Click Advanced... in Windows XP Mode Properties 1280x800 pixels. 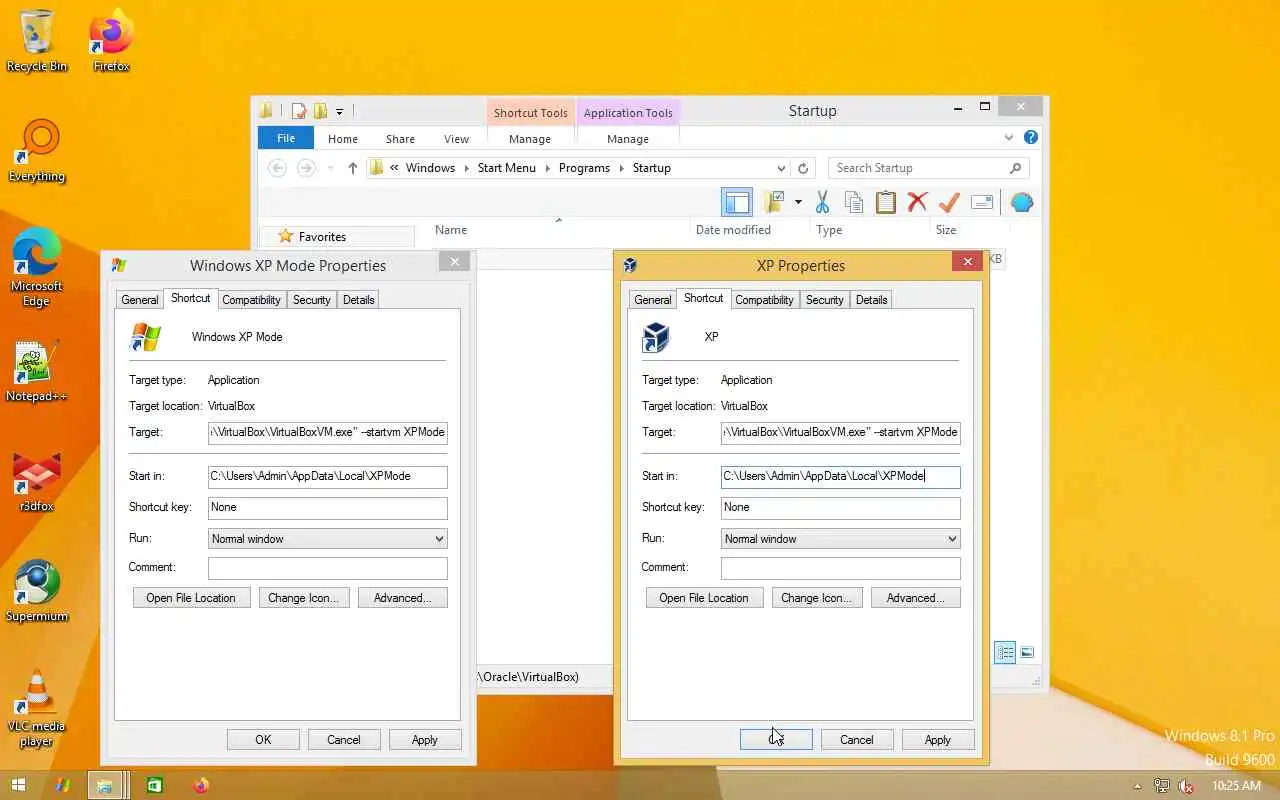click(x=402, y=598)
